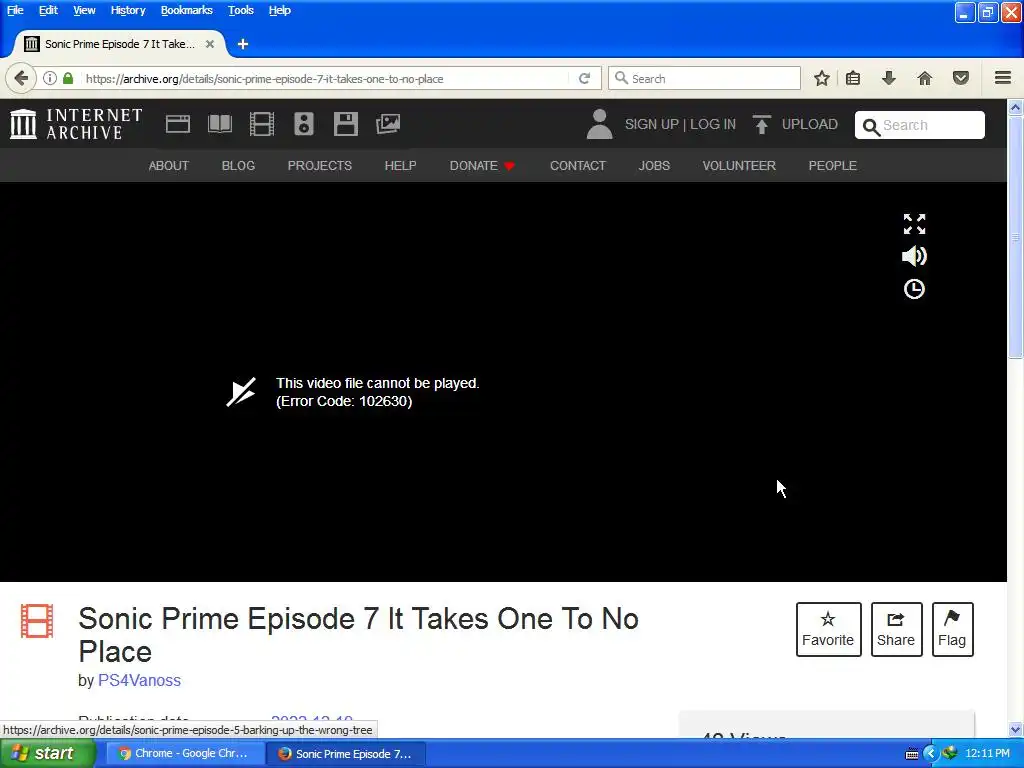1024x768 pixels.
Task: Click scrollbar down arrow
Action: [1015, 729]
